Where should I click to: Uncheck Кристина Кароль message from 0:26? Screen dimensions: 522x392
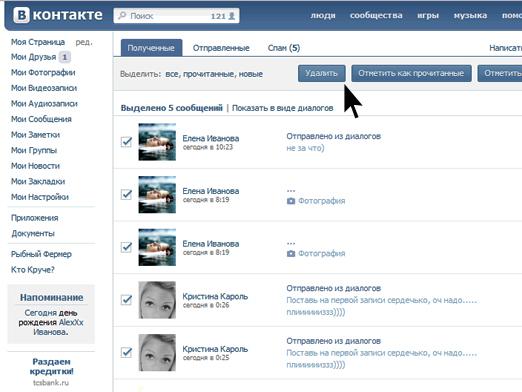[126, 300]
